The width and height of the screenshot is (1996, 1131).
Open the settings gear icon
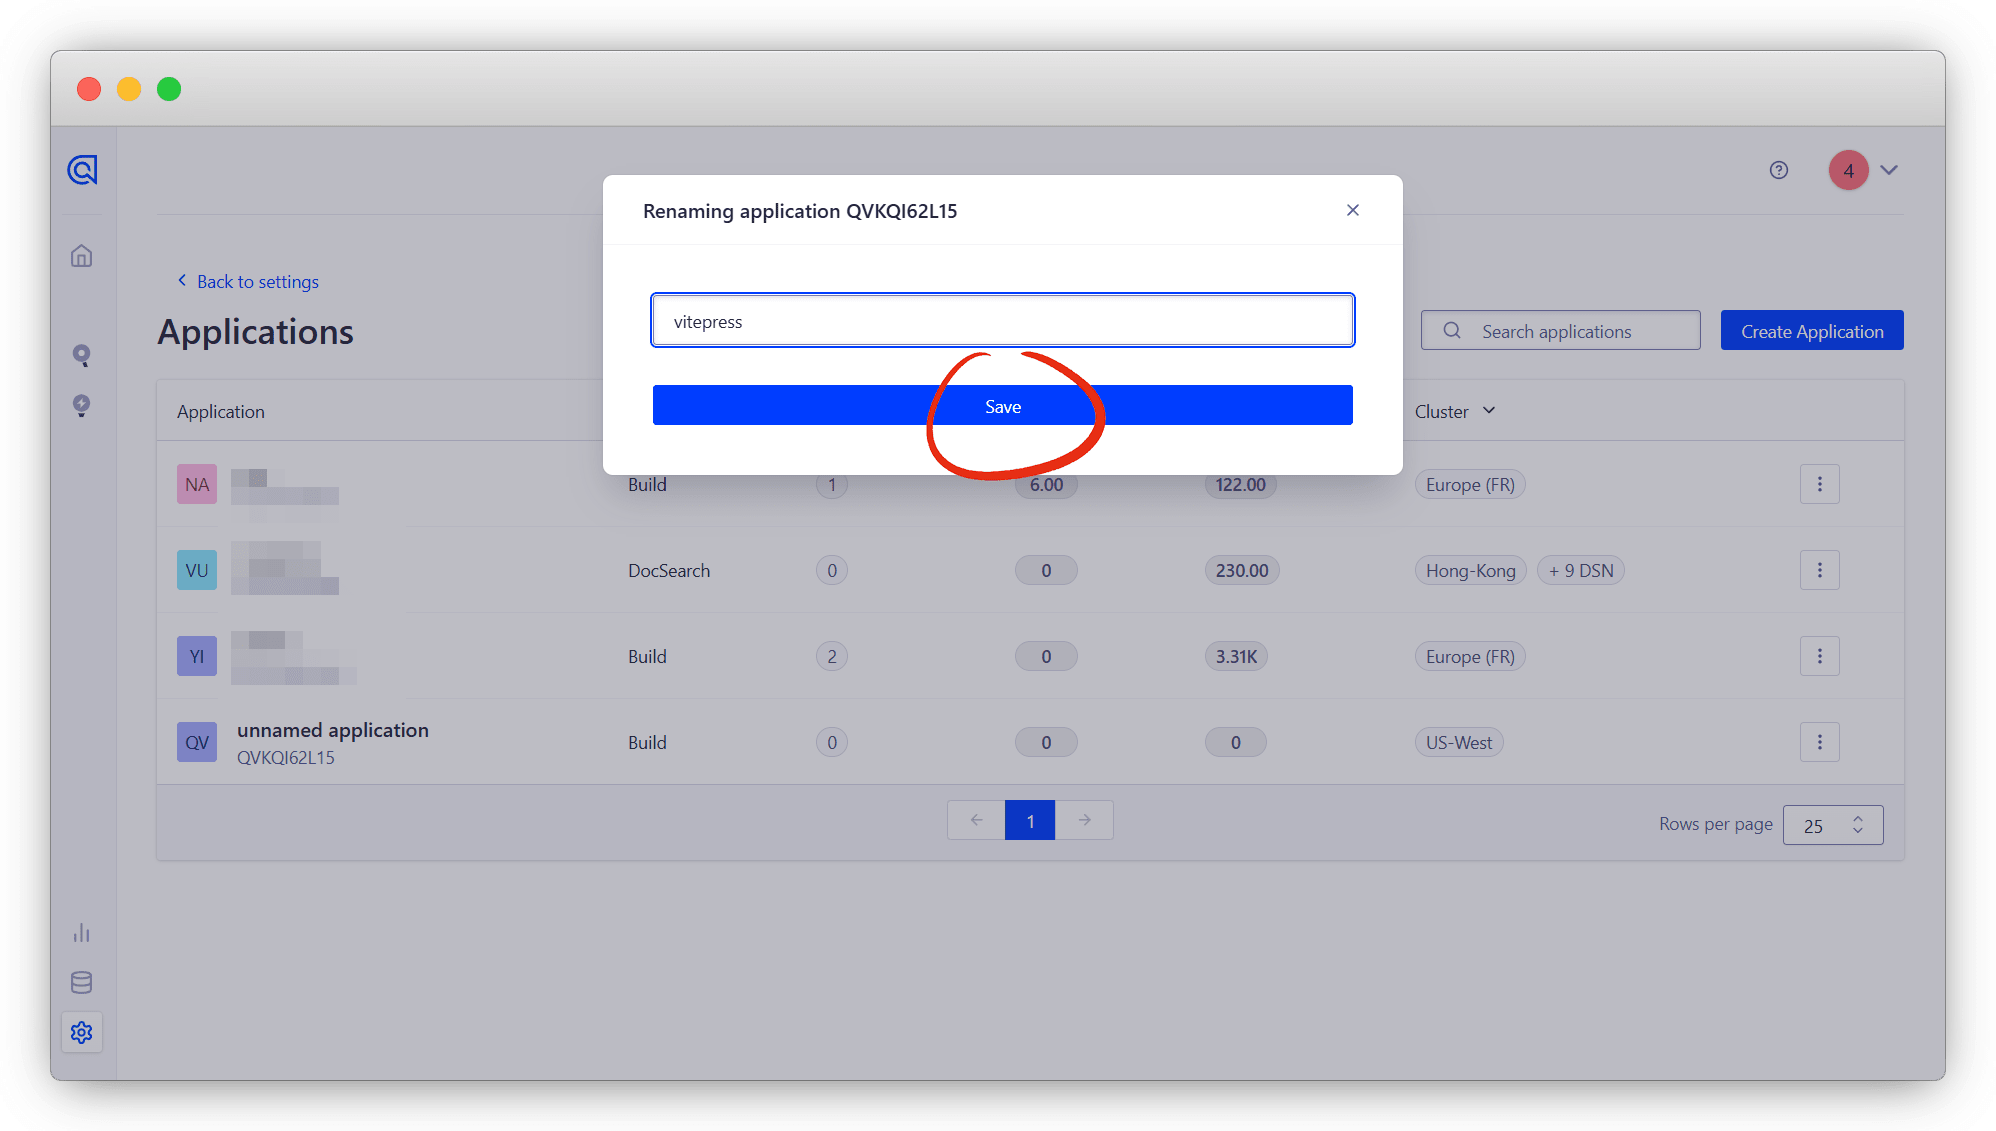(82, 1032)
